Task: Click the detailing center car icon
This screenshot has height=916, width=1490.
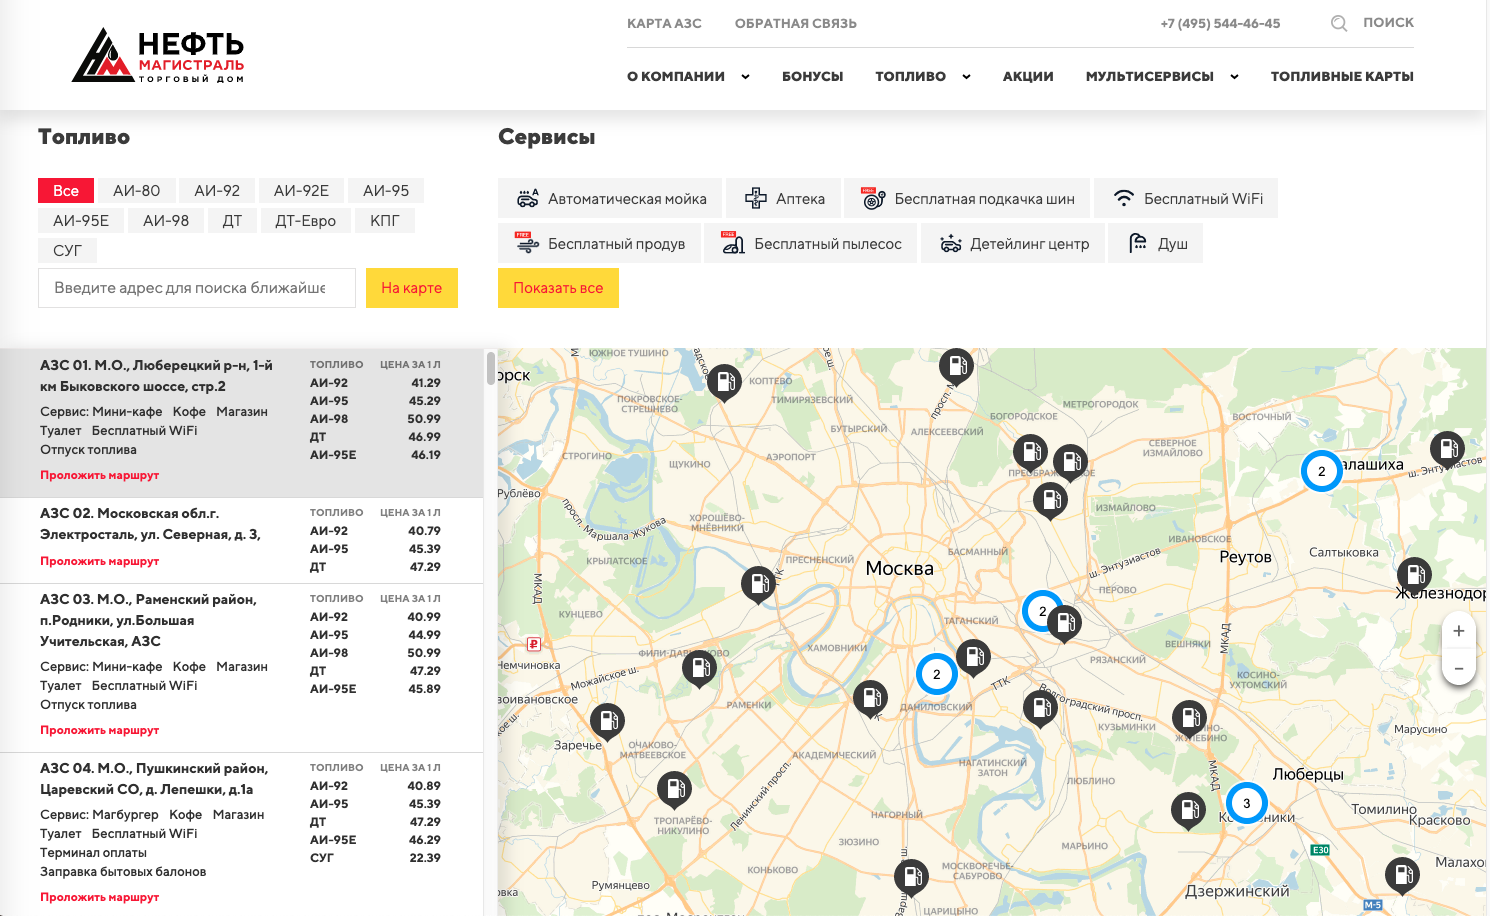Action: [x=950, y=243]
